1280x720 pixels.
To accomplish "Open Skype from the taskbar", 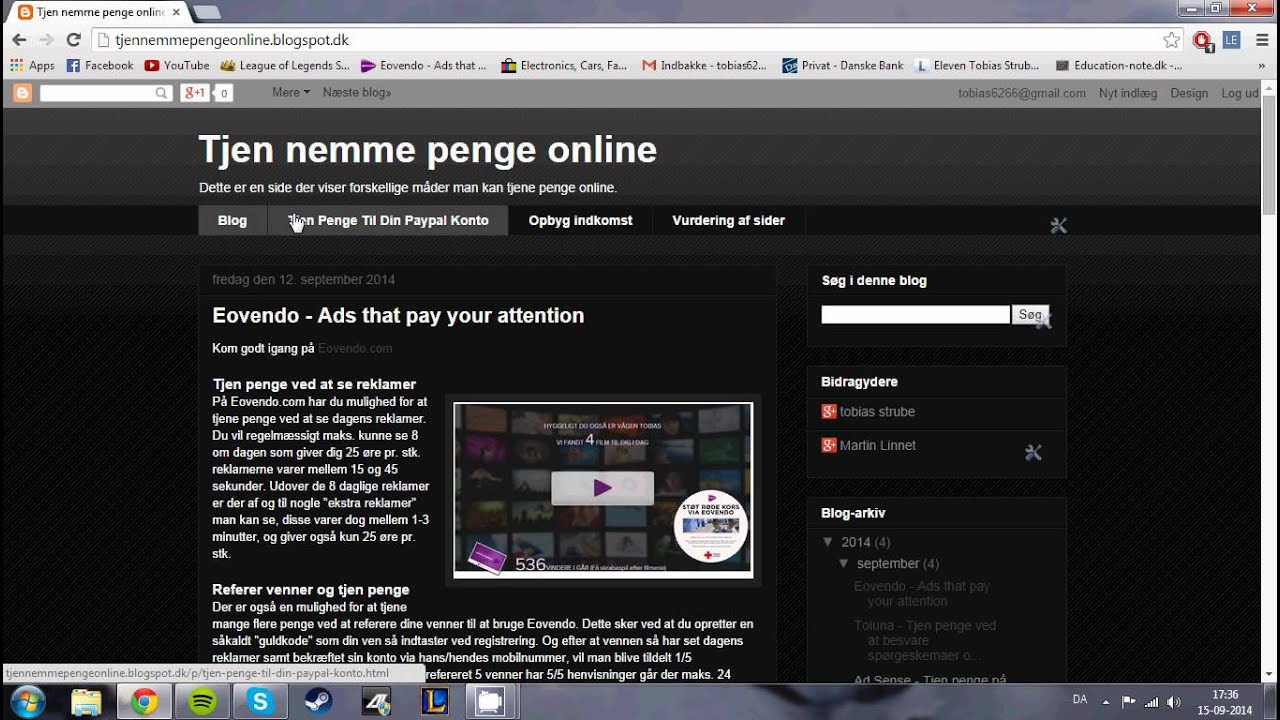I will pyautogui.click(x=260, y=702).
